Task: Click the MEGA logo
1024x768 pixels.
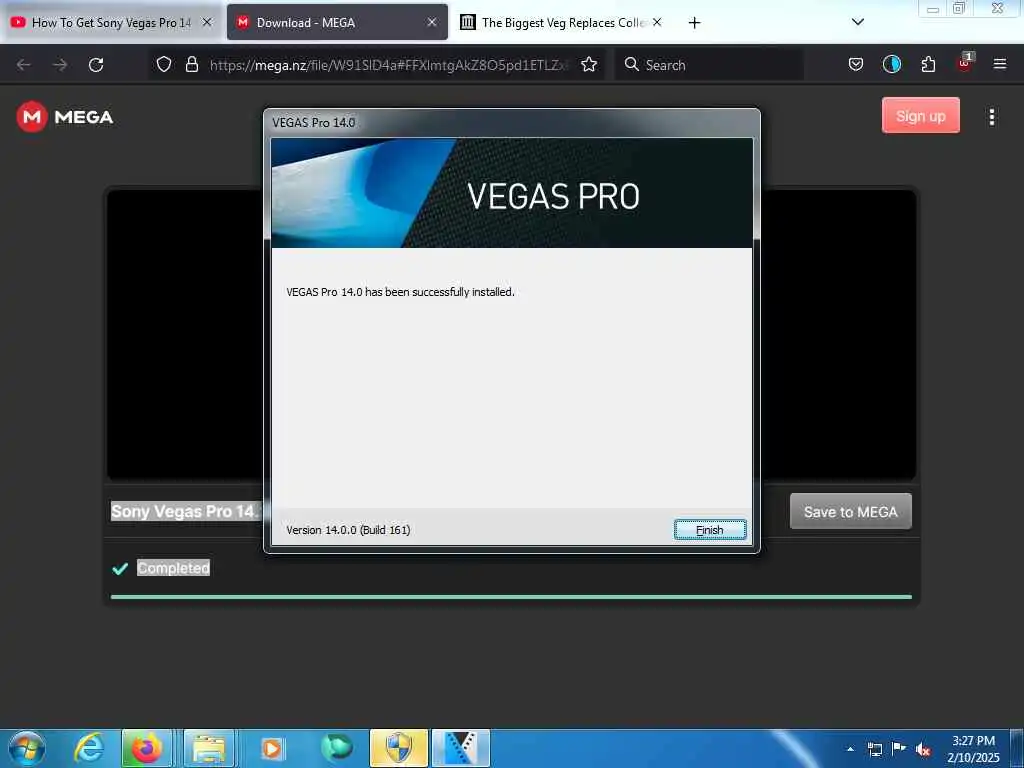Action: tap(65, 117)
